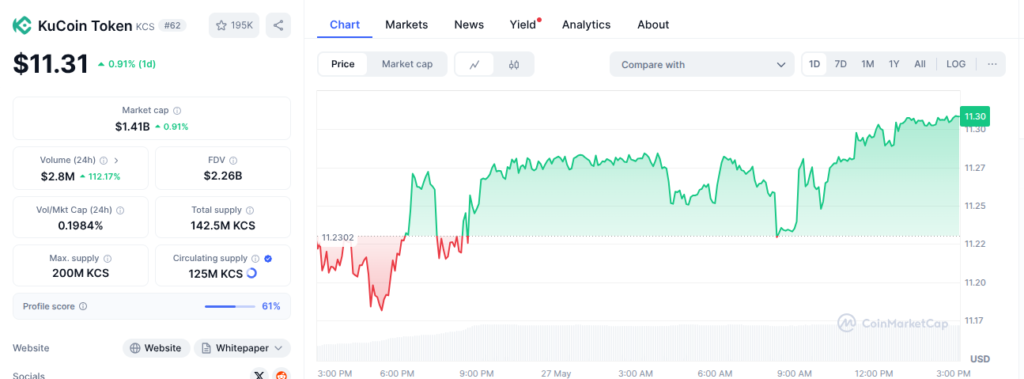Expand the Volume (24h) chevron
The image size is (1024, 379).
(116, 160)
